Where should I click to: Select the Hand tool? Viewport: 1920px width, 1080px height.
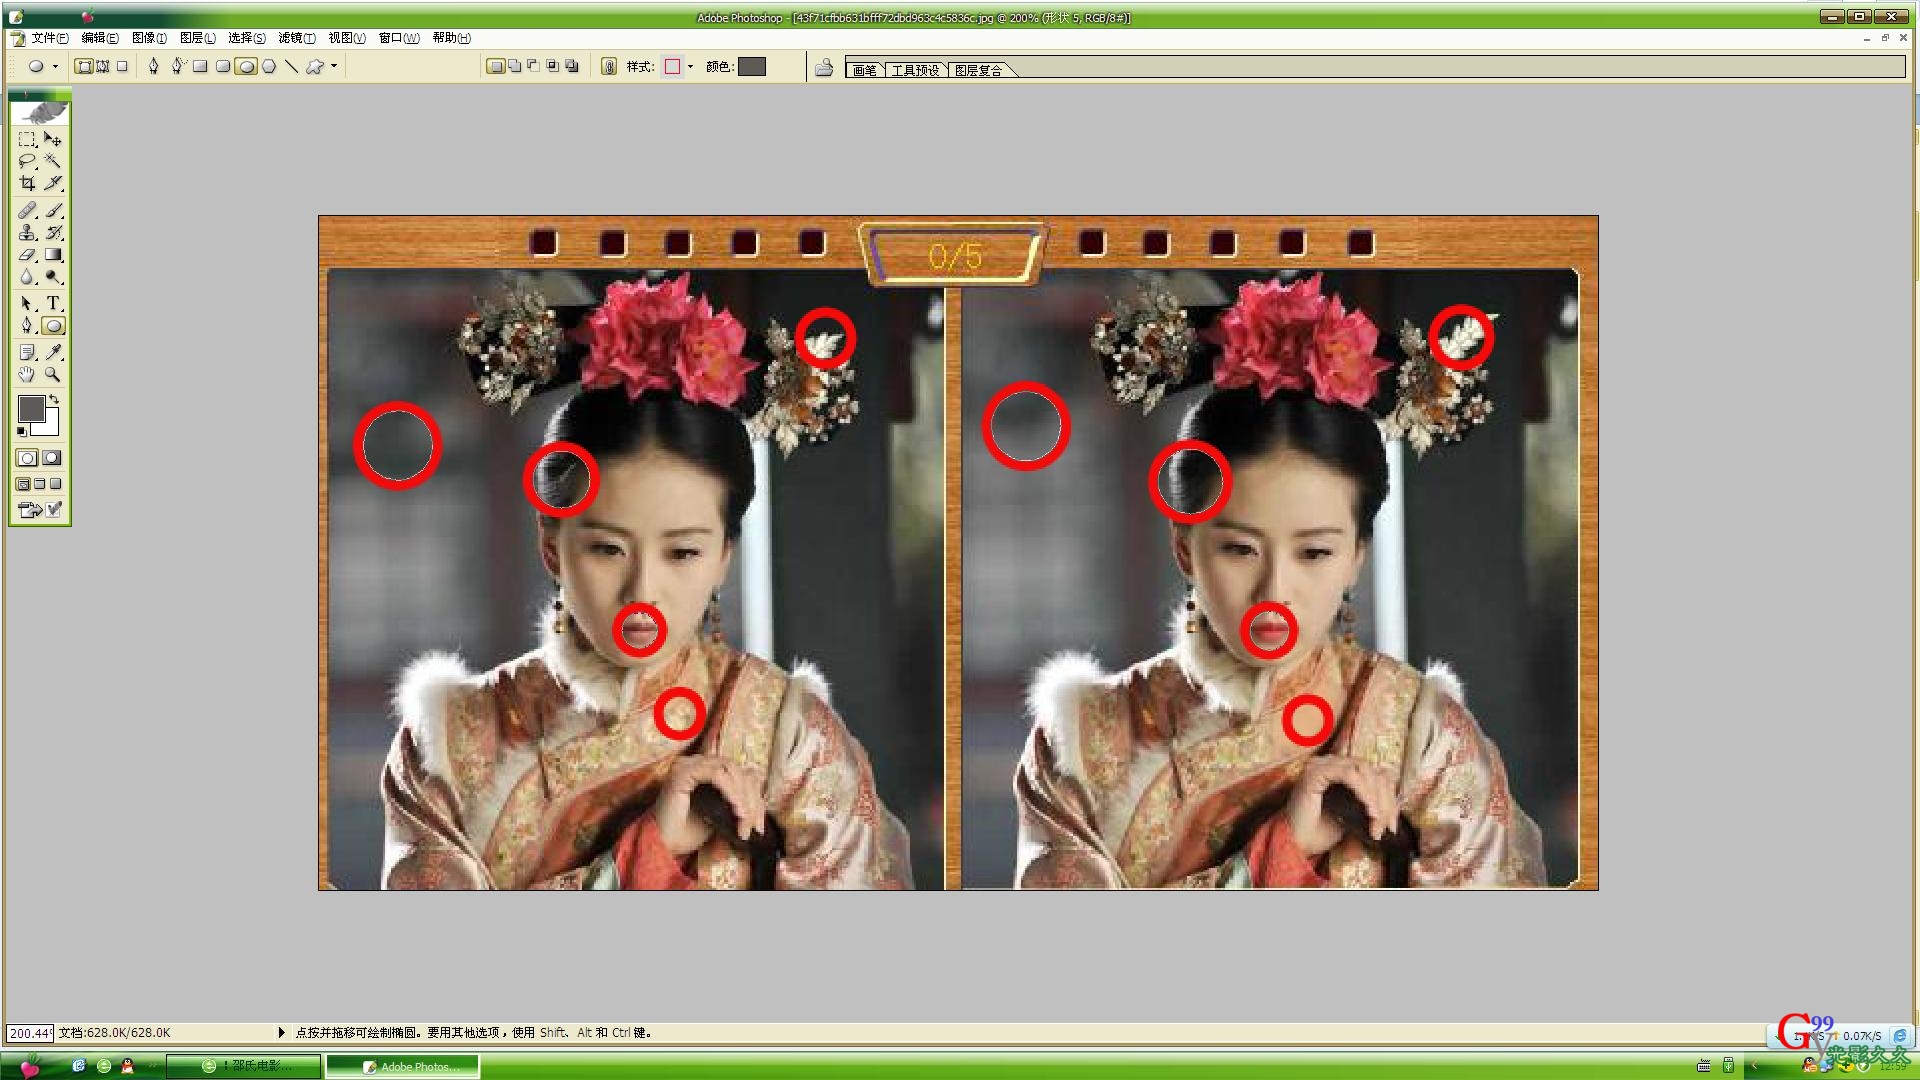[x=27, y=375]
